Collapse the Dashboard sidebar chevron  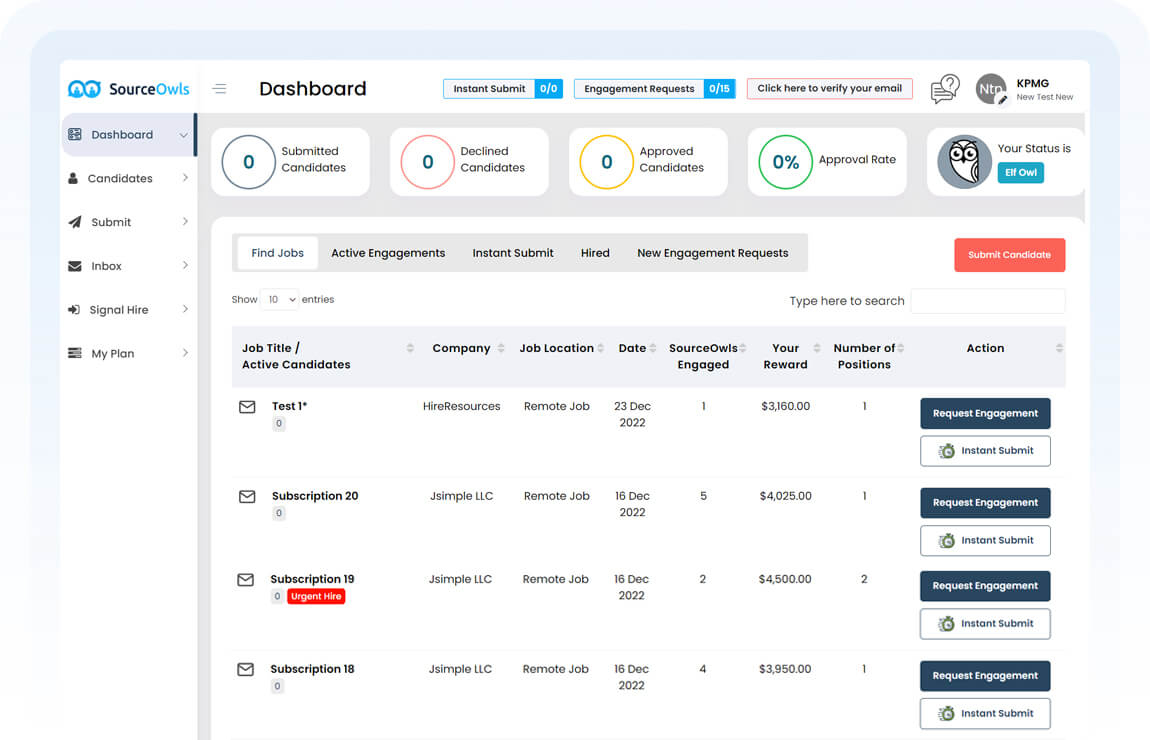[x=183, y=135]
